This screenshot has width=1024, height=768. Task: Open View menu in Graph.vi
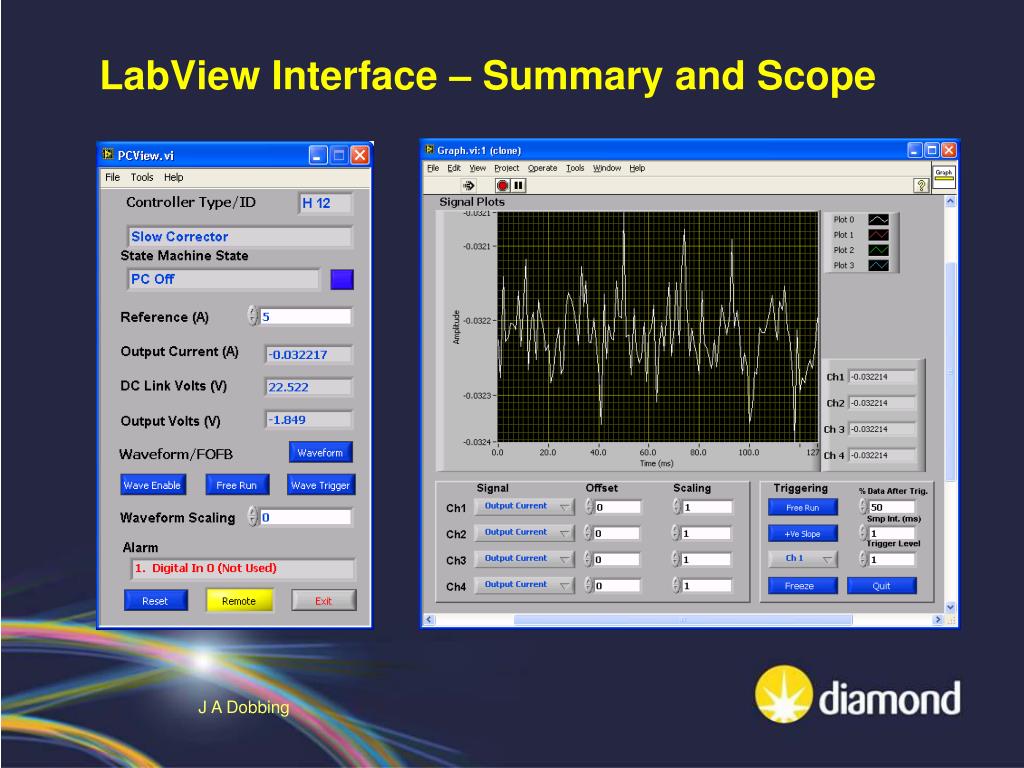click(477, 168)
